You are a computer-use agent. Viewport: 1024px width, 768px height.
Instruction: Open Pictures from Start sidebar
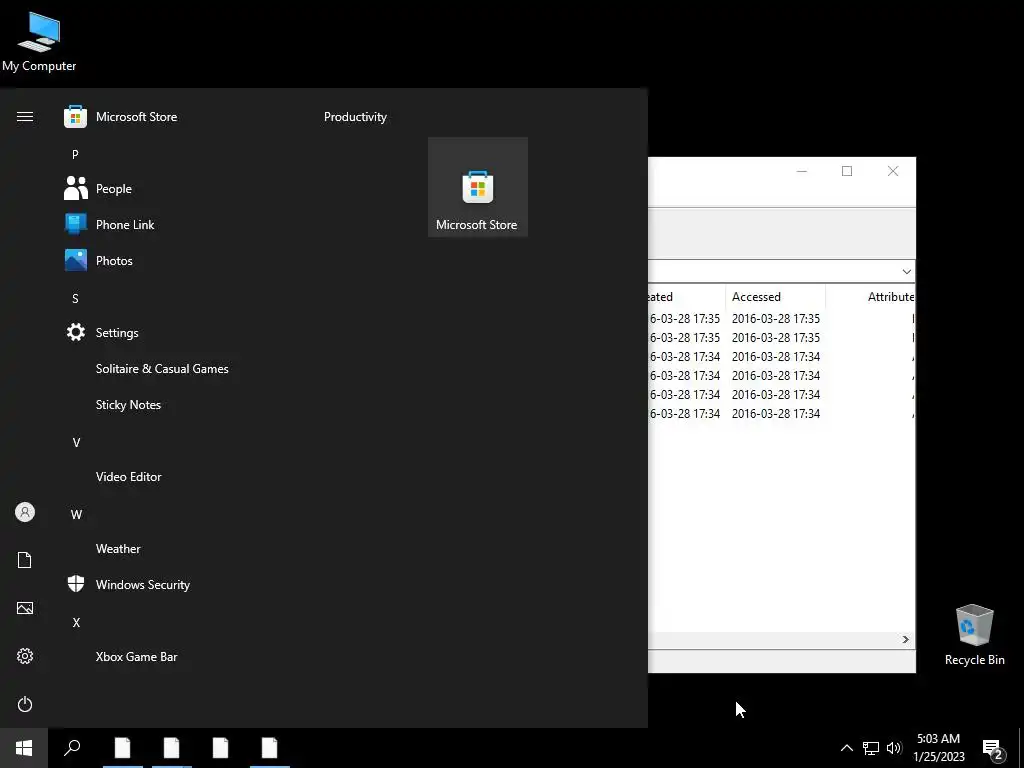coord(25,608)
